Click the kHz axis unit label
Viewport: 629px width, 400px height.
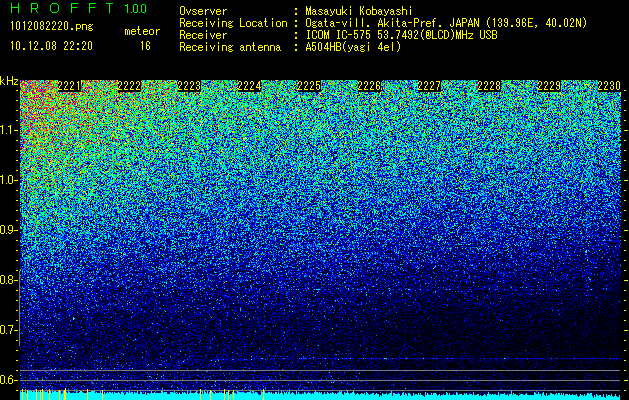[9, 81]
